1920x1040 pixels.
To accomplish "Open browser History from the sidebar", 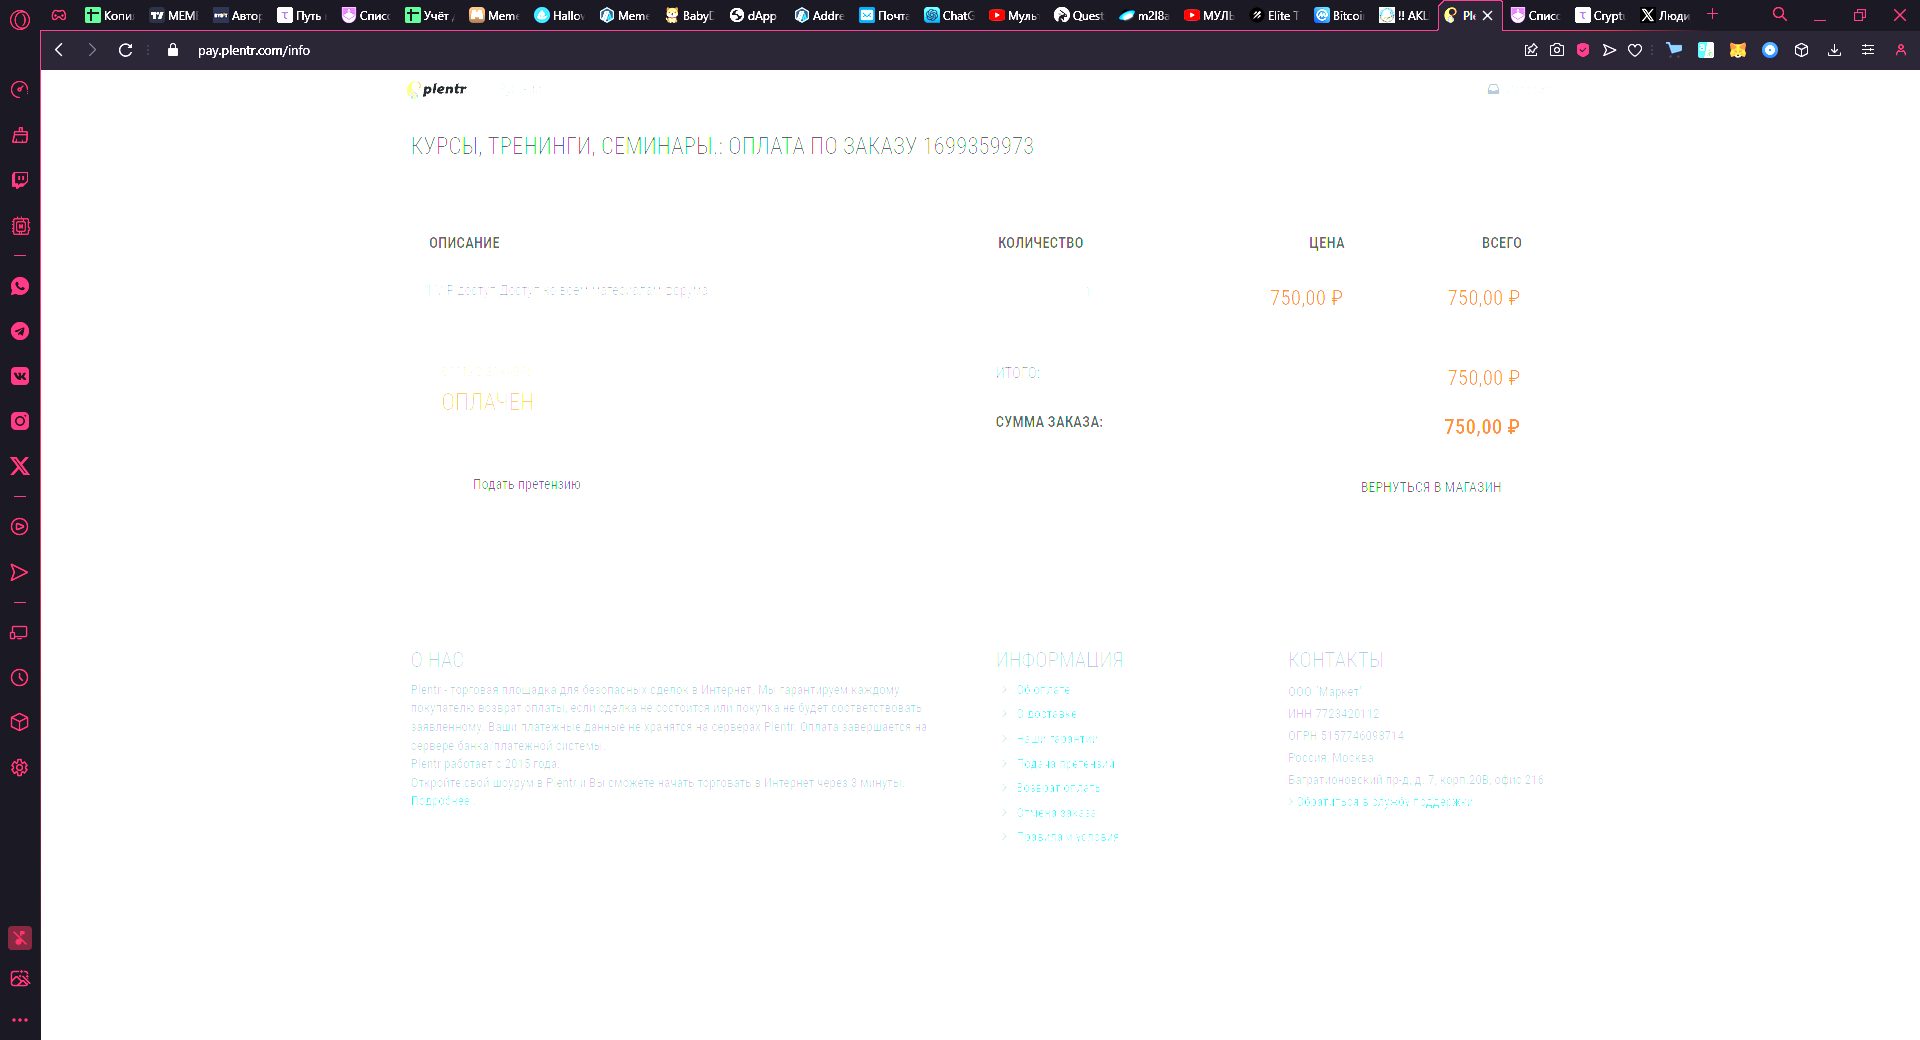I will click(20, 677).
